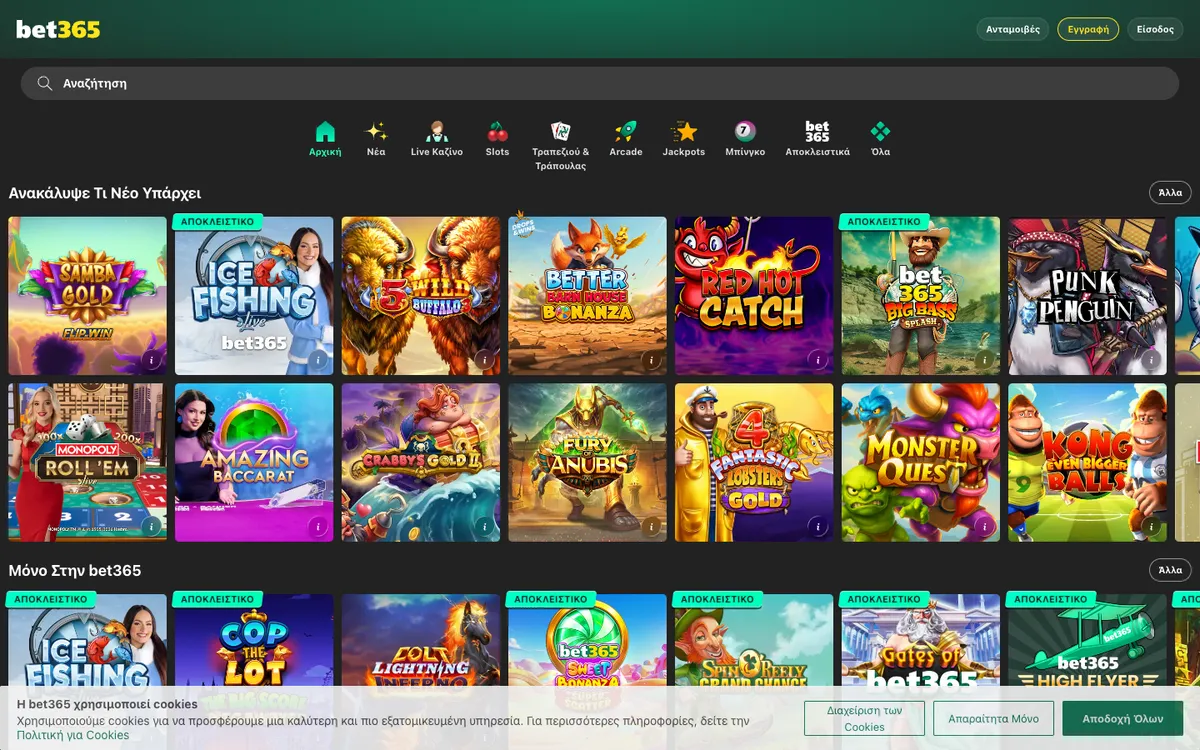Screen dimensions: 1200x750
Task: Launch Ice Fishing Live in top row
Action: pyautogui.click(x=254, y=296)
